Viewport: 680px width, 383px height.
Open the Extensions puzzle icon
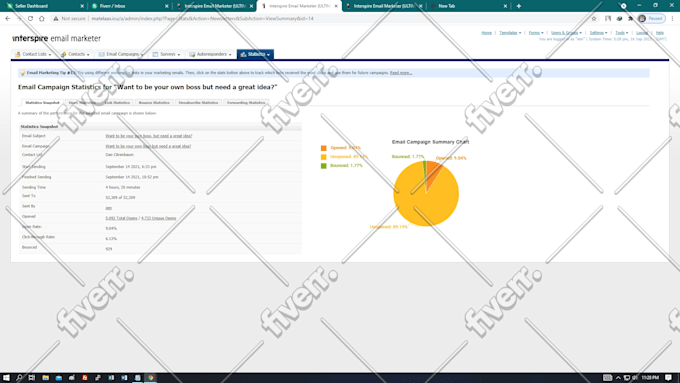(631, 19)
